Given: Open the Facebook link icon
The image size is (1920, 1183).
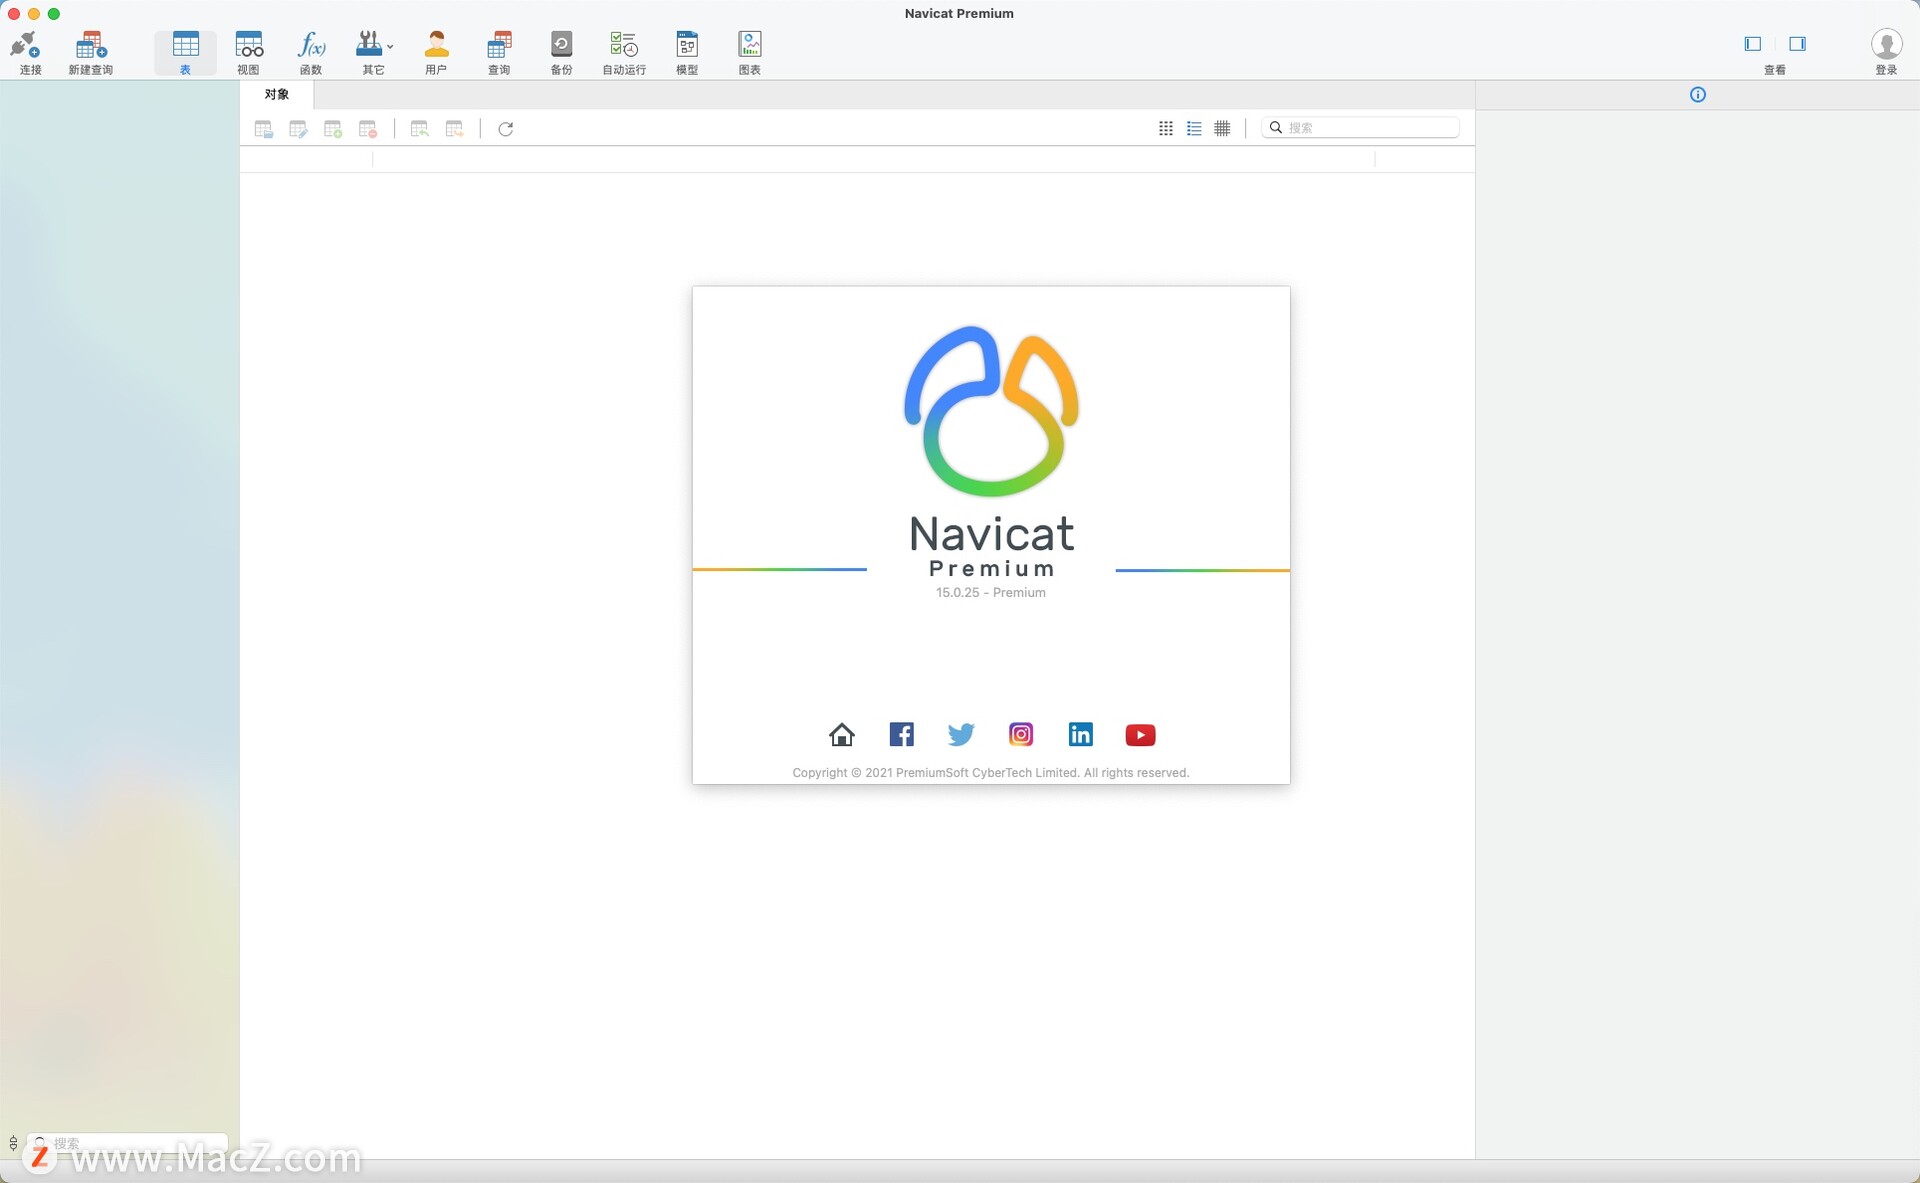Looking at the screenshot, I should tap(901, 735).
